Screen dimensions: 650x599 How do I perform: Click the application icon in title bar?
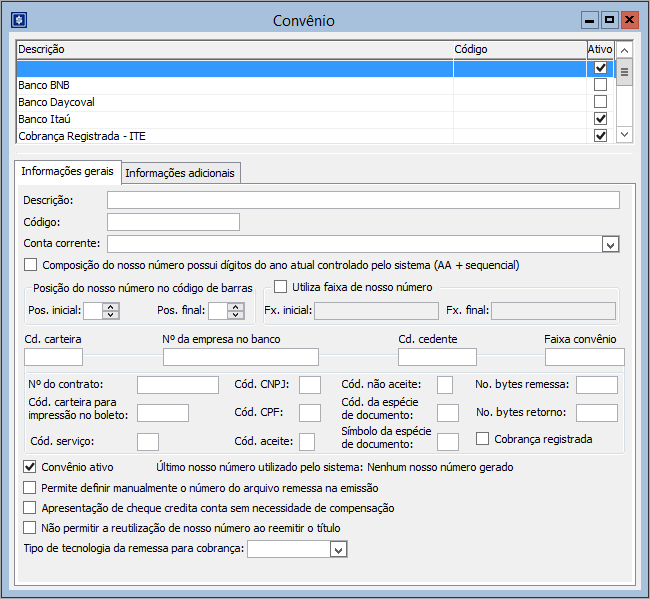coord(17,20)
